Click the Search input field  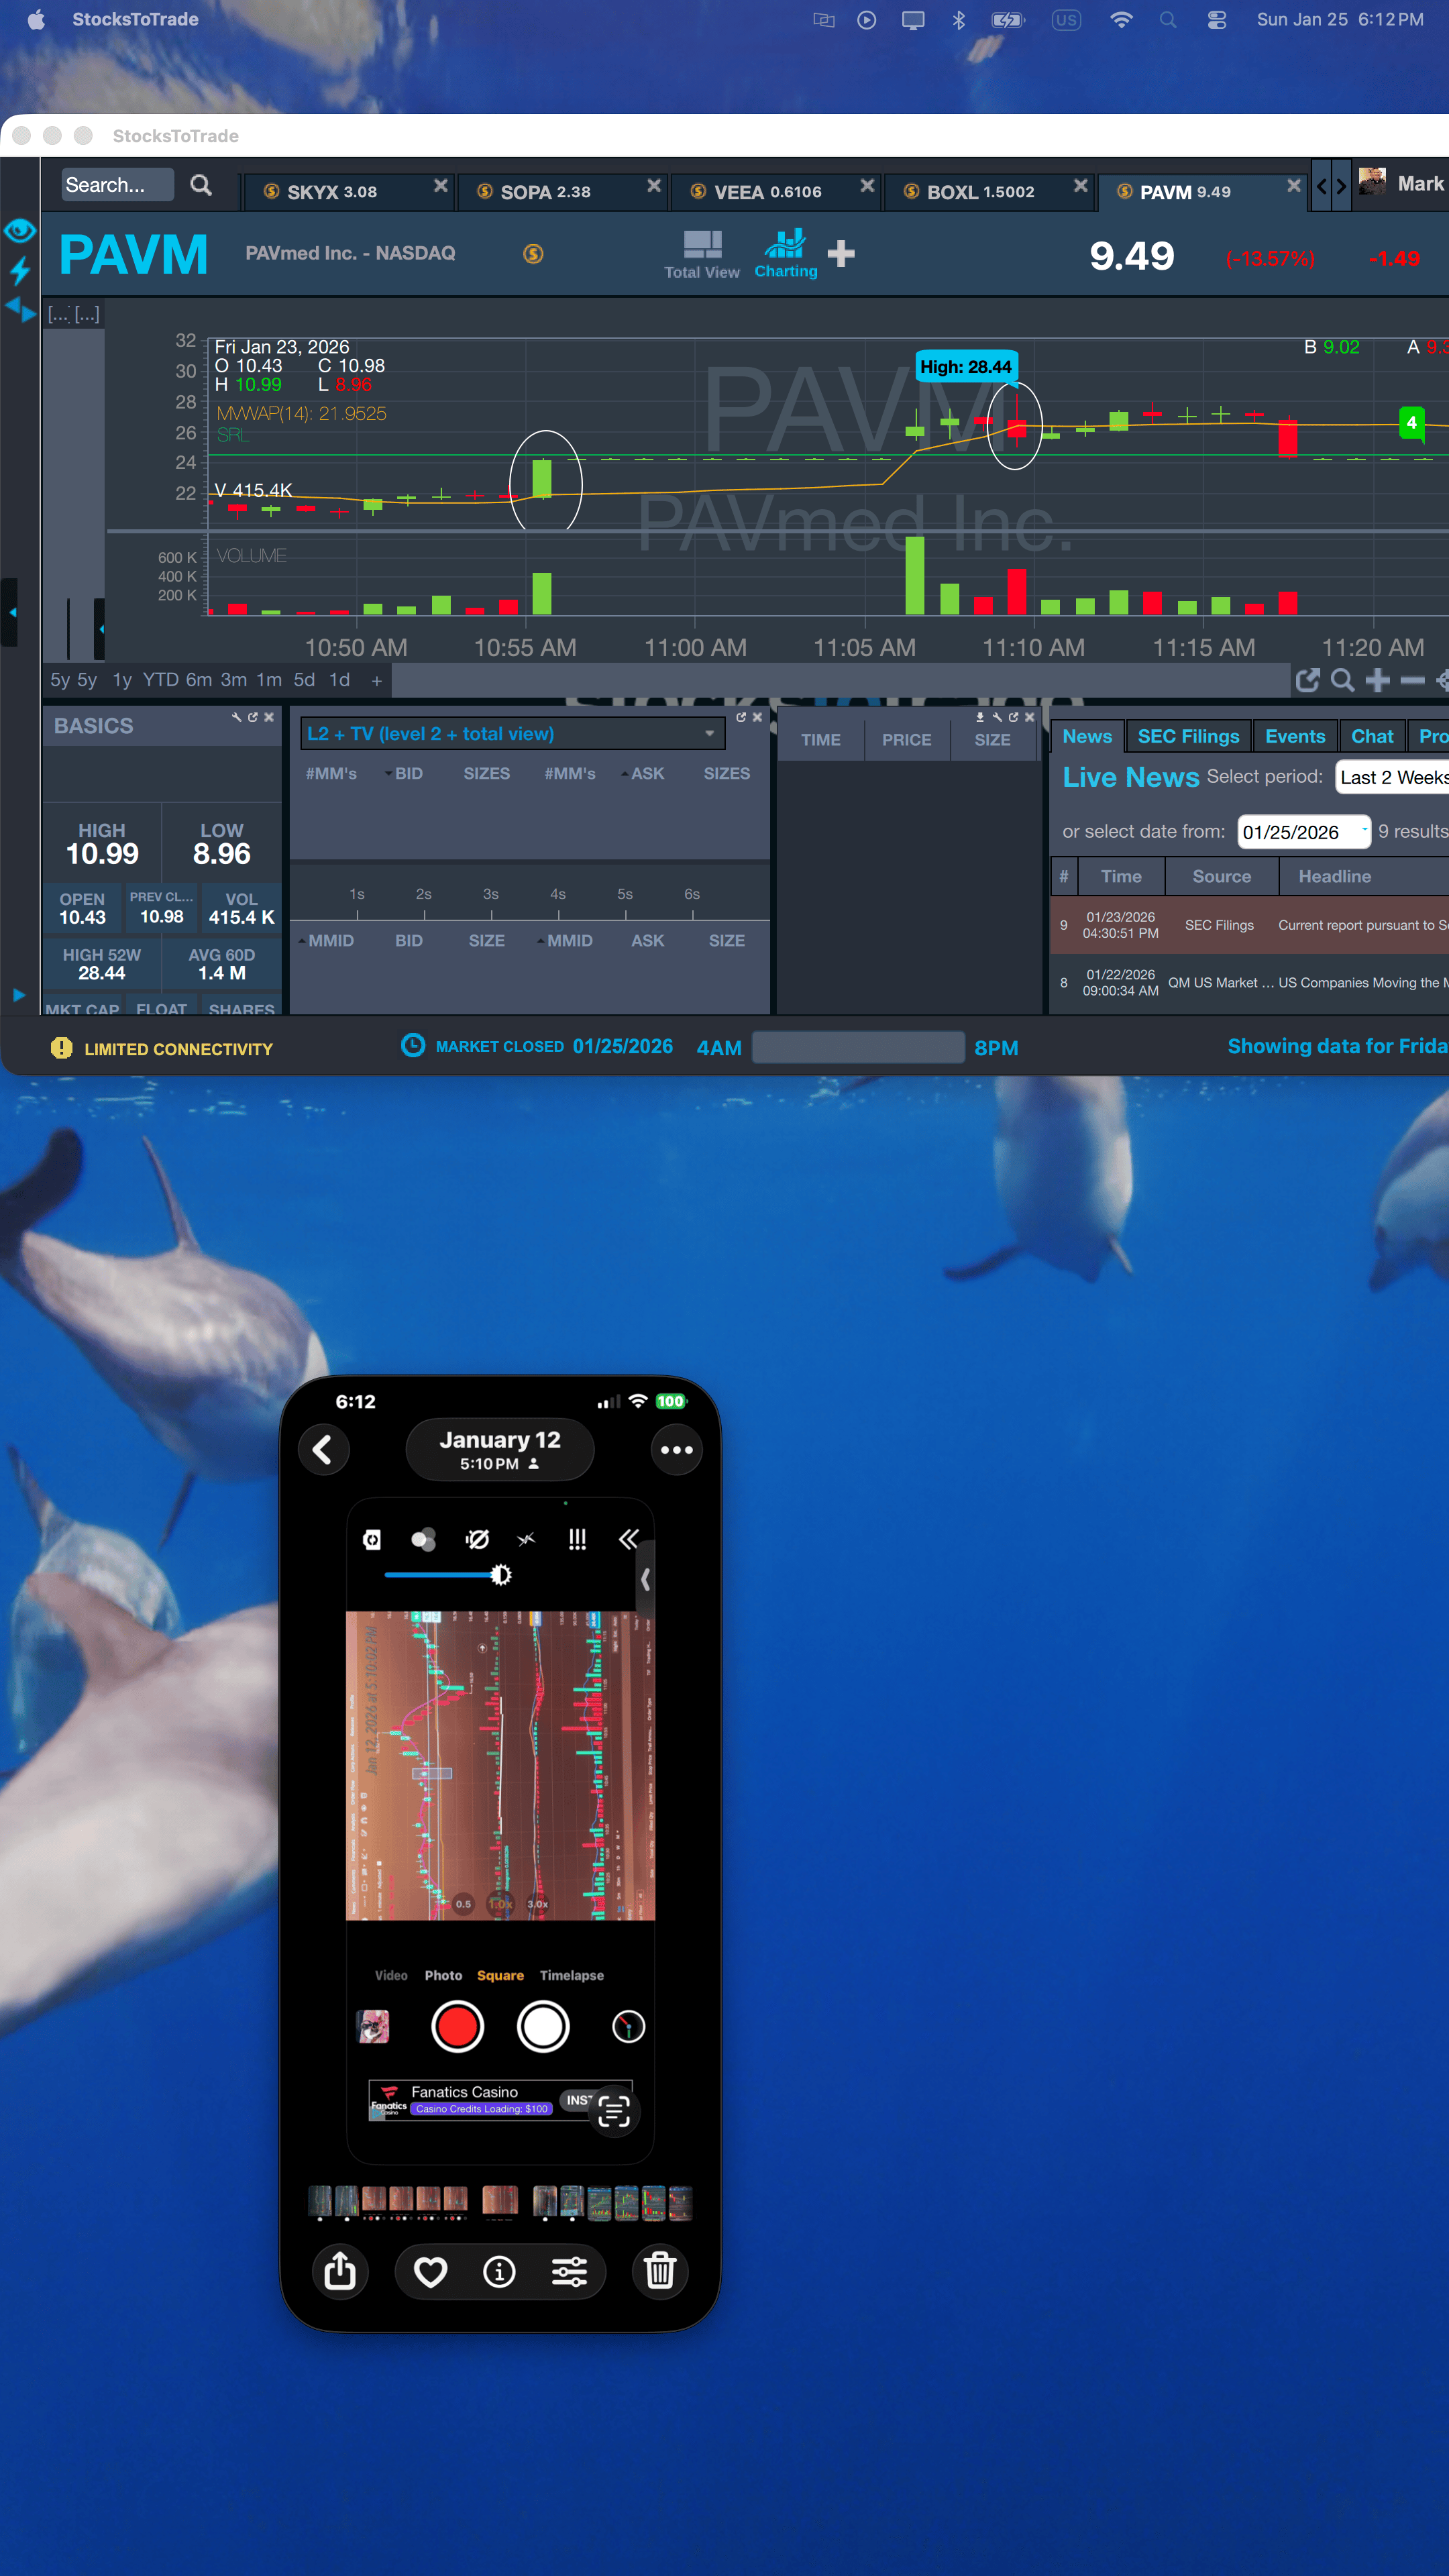pyautogui.click(x=116, y=185)
